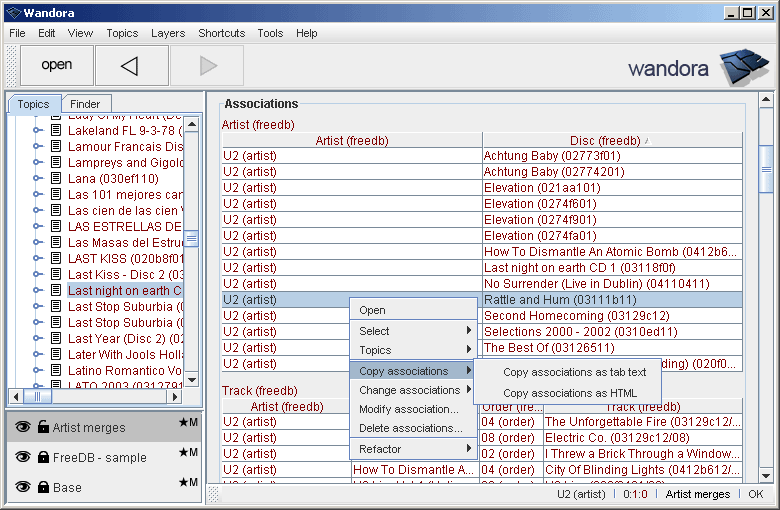Expand tree node for Lakeland FL 9-3-78
Screen dimensions: 780x510
click(x=37, y=130)
